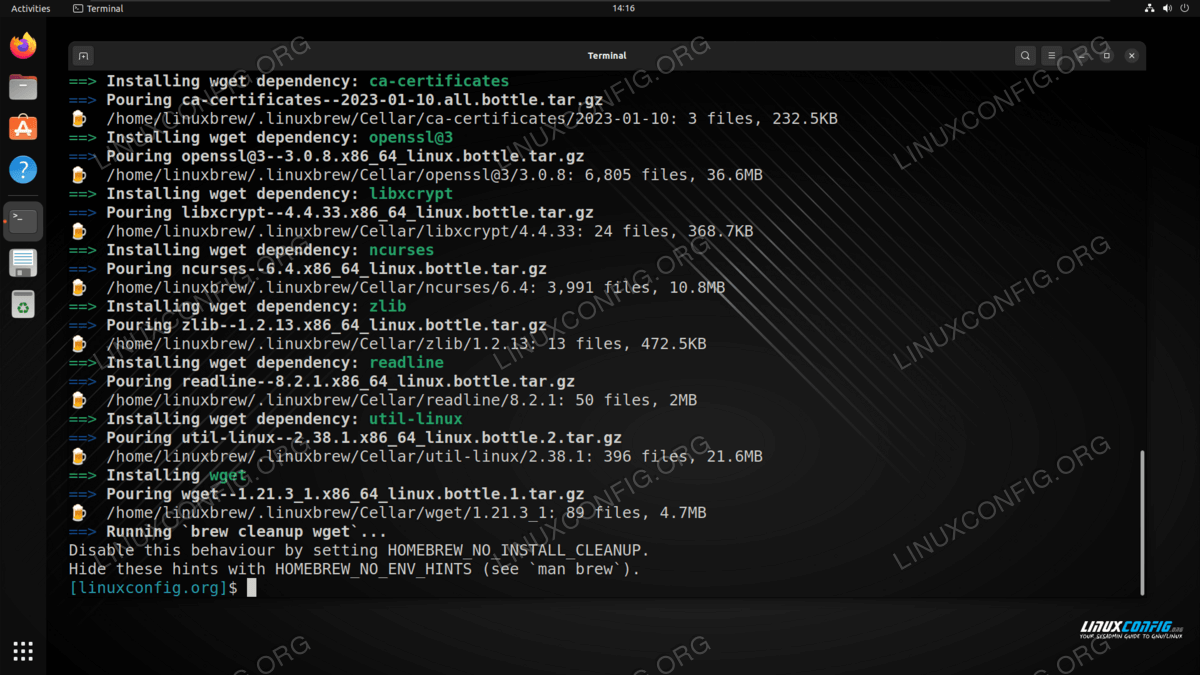Select the Terminal icon in dock
Viewport: 1200px width, 675px height.
tap(23, 221)
